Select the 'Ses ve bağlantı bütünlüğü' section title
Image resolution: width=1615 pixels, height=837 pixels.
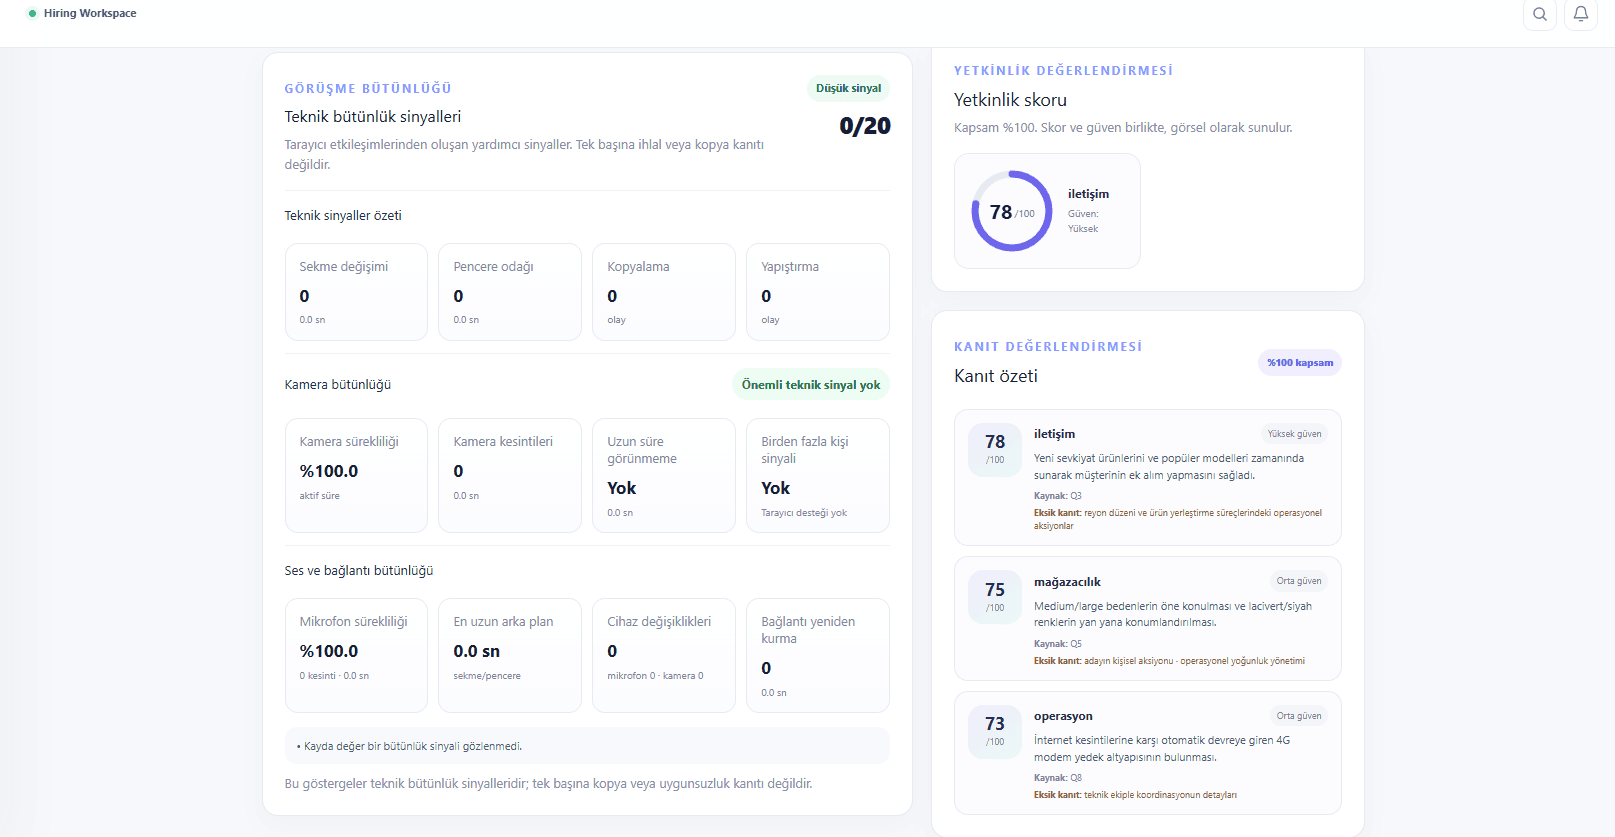[x=359, y=571]
